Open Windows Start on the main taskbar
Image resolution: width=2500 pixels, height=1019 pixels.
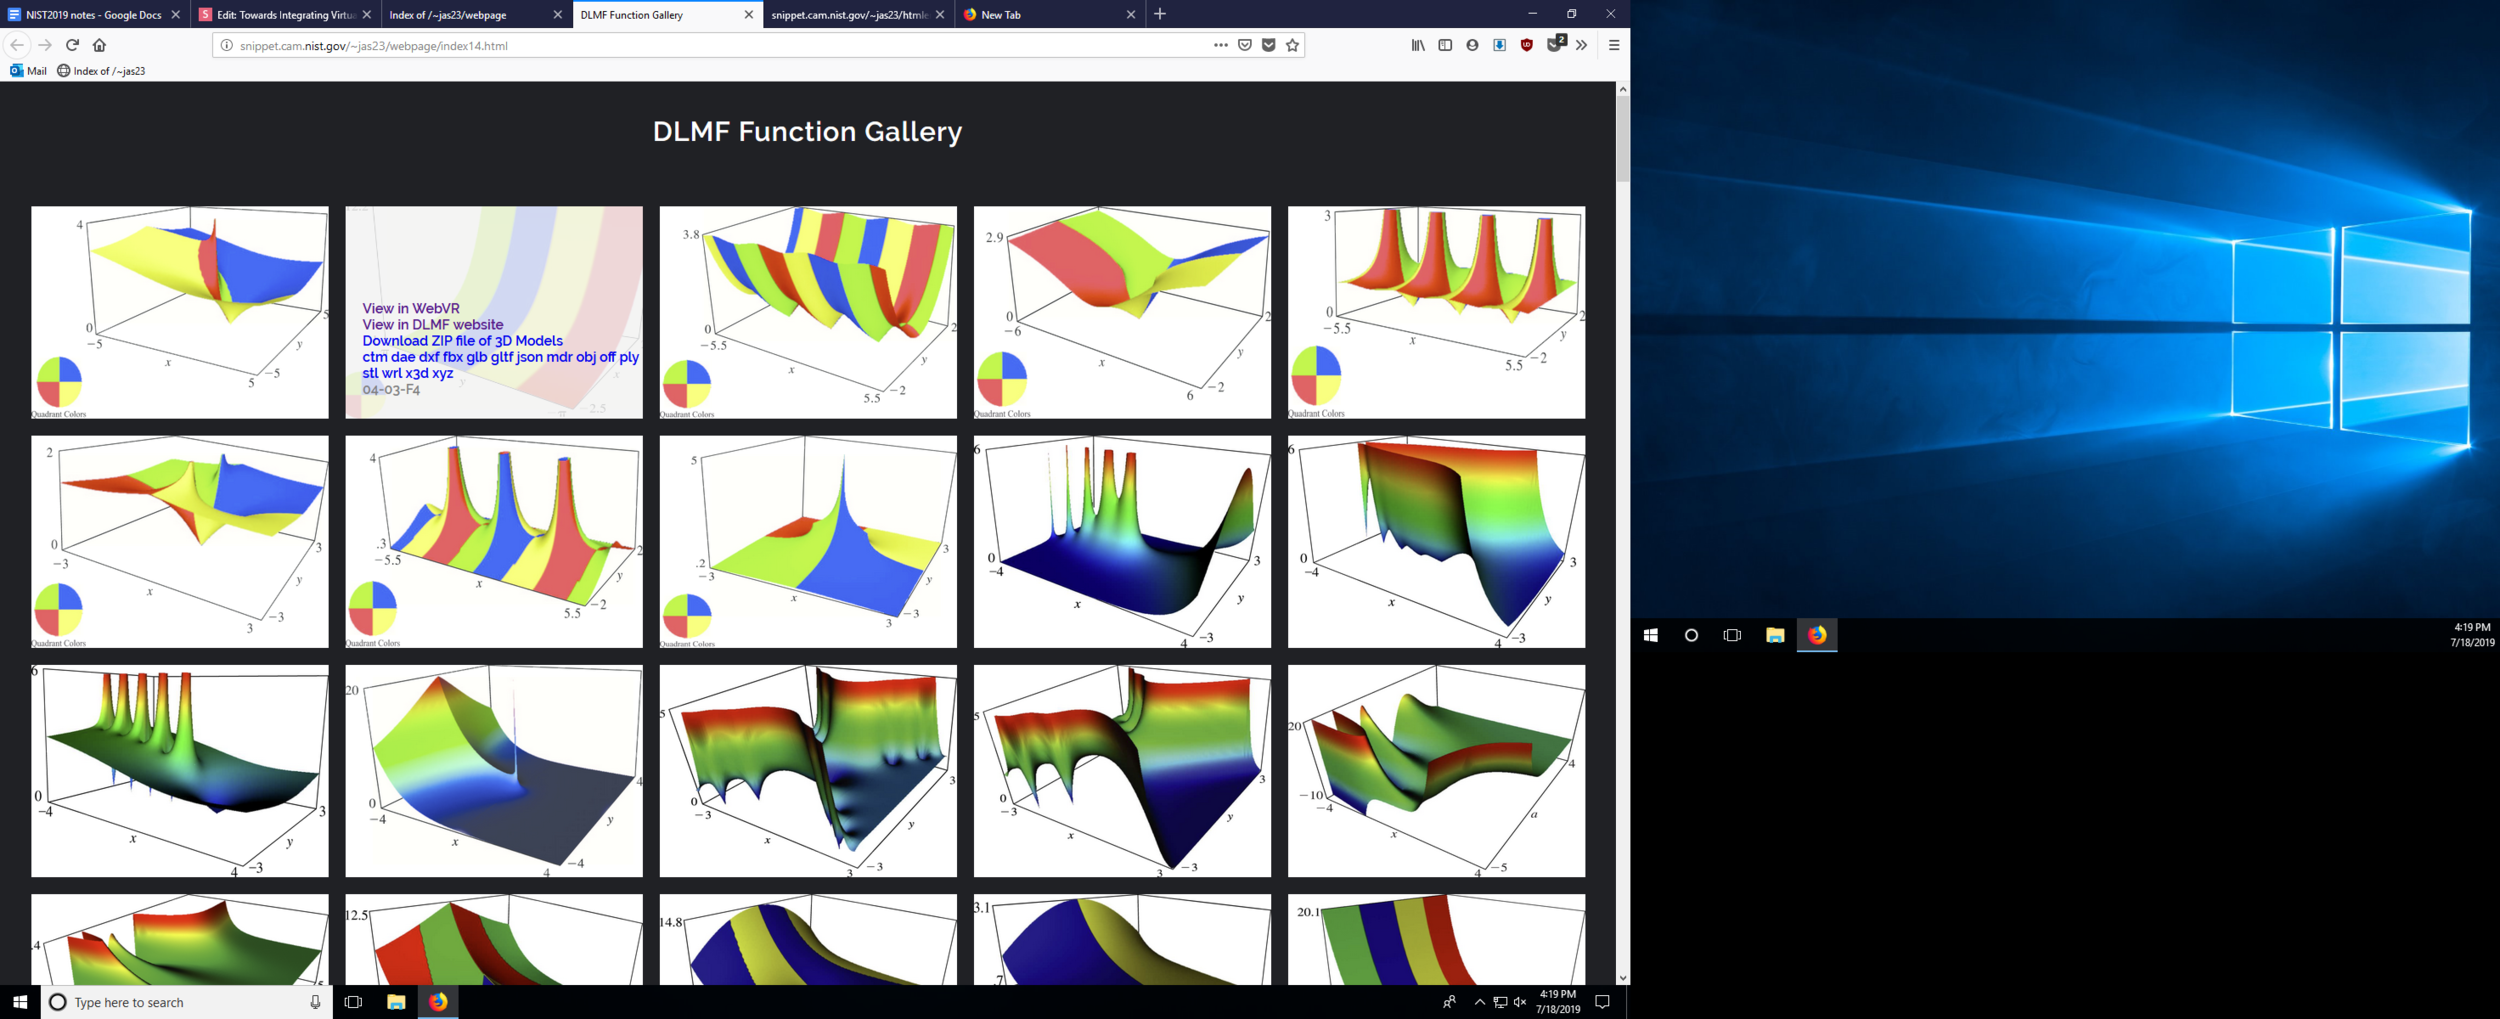20,1002
